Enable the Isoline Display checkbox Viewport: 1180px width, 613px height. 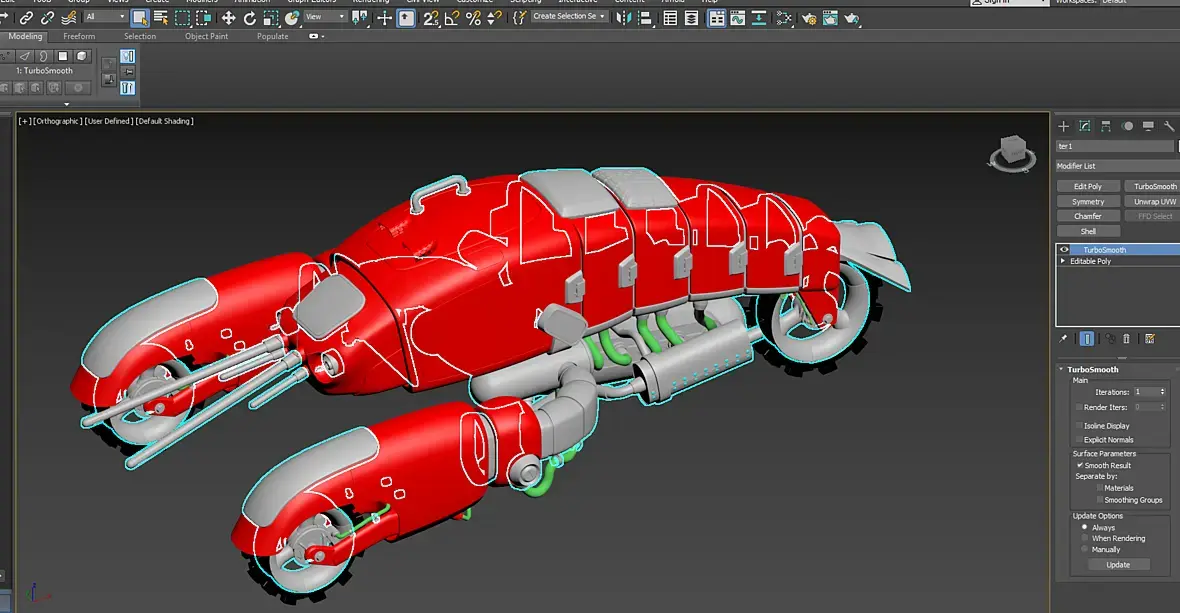pos(1080,426)
